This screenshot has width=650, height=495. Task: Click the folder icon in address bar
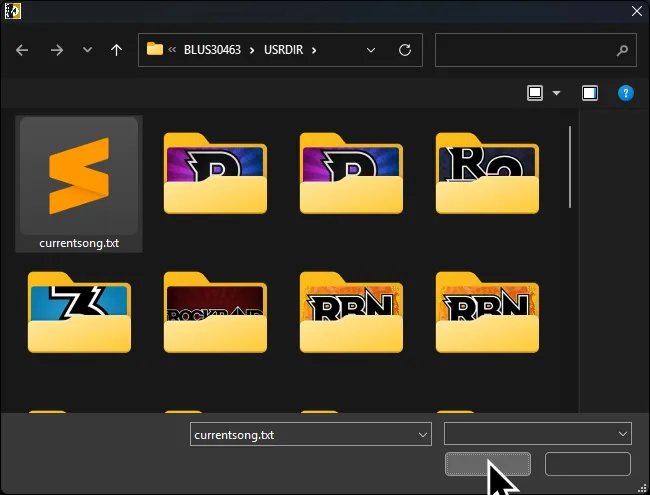point(155,49)
